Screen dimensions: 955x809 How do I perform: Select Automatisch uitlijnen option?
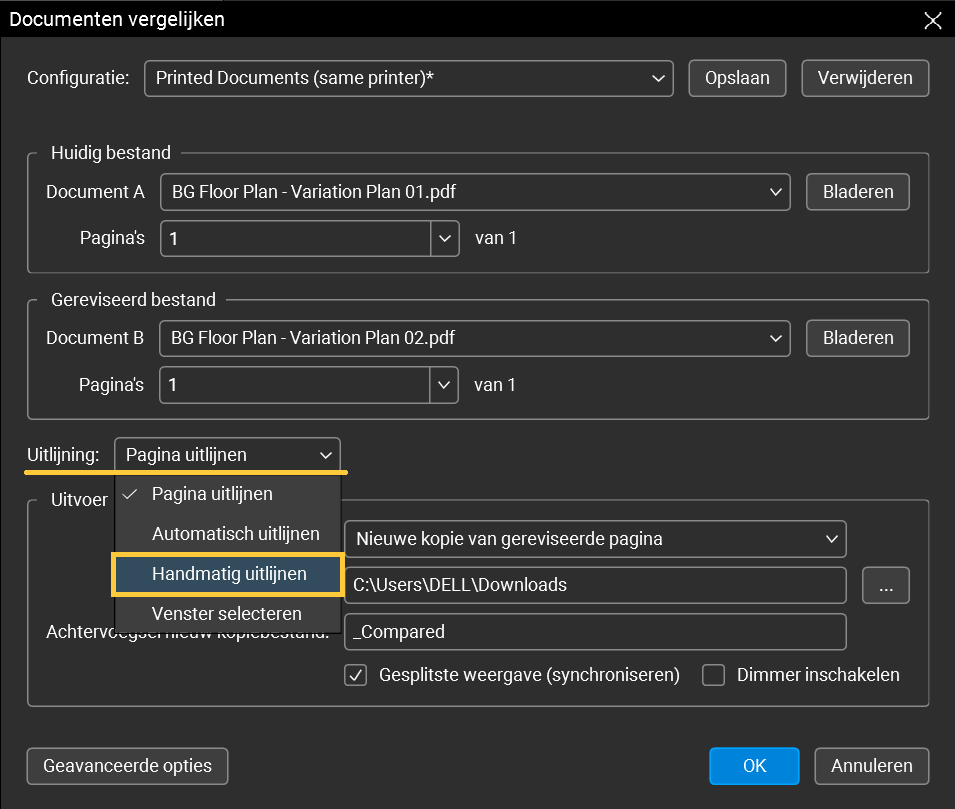point(227,534)
